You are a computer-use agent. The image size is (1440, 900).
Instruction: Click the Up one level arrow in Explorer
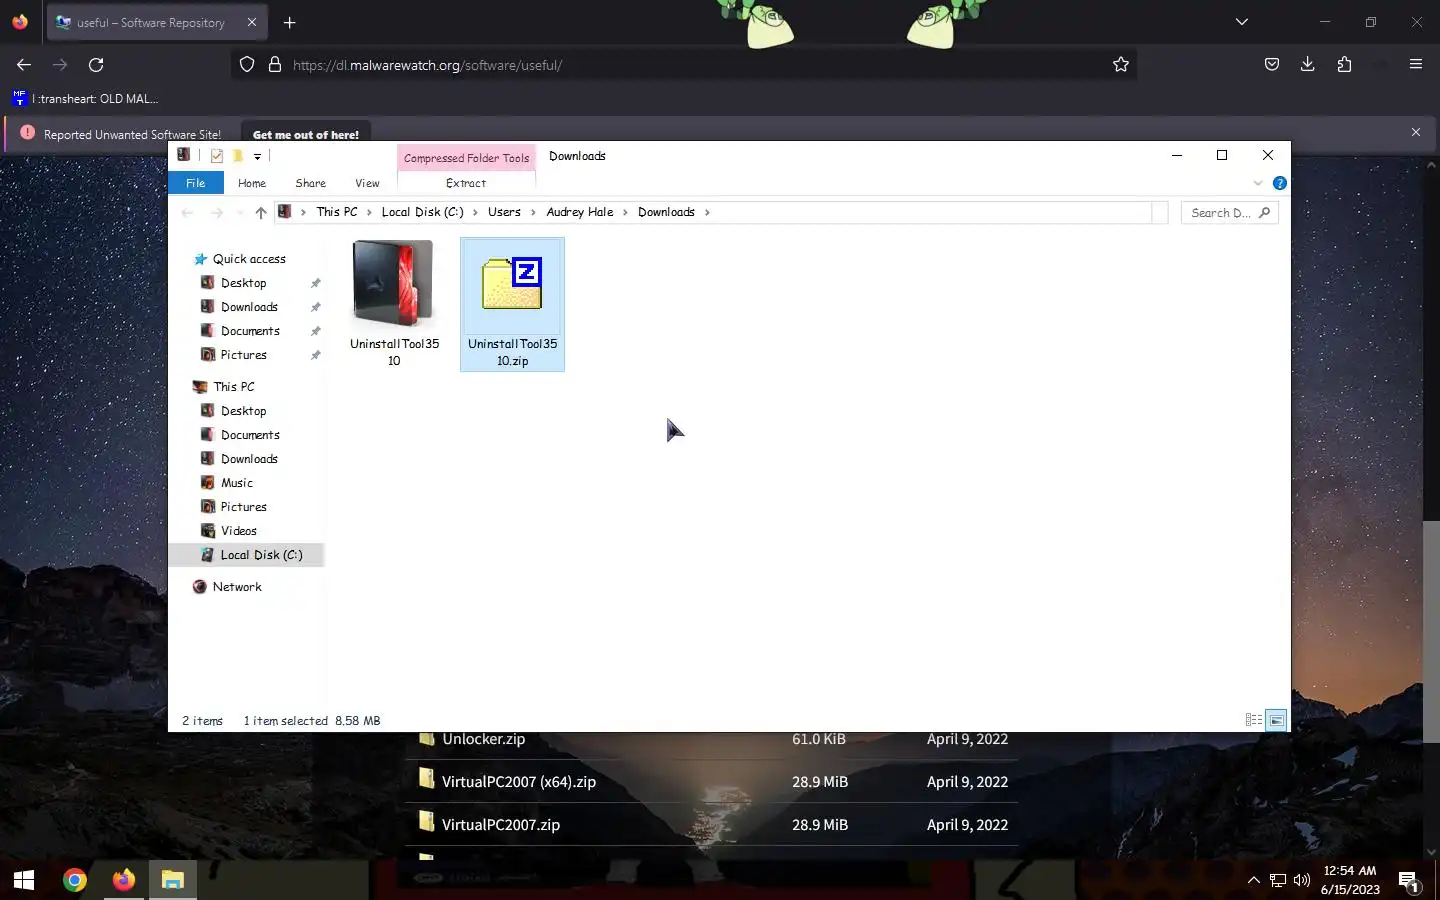[261, 212]
